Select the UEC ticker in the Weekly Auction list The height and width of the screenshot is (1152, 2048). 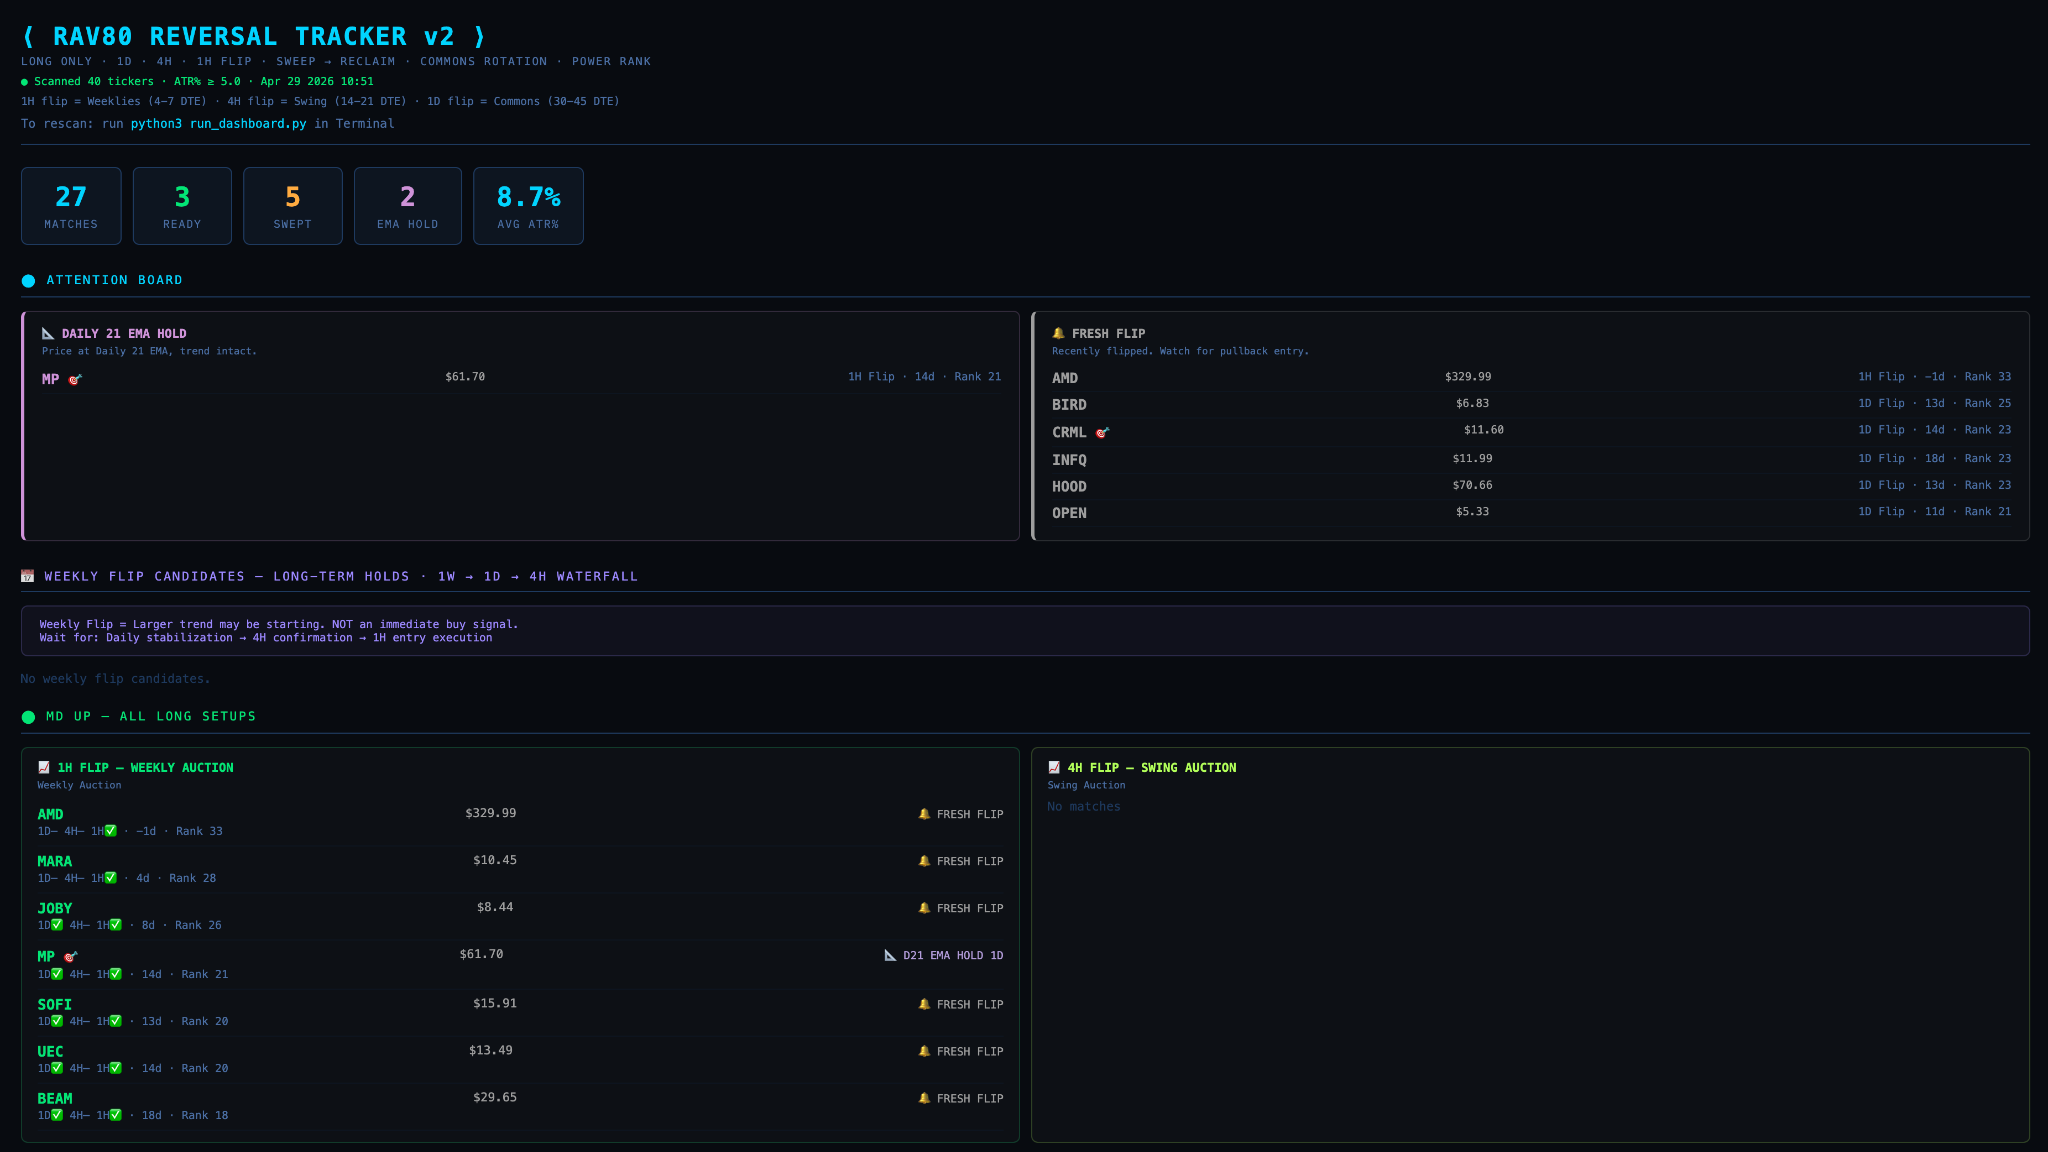click(51, 1051)
